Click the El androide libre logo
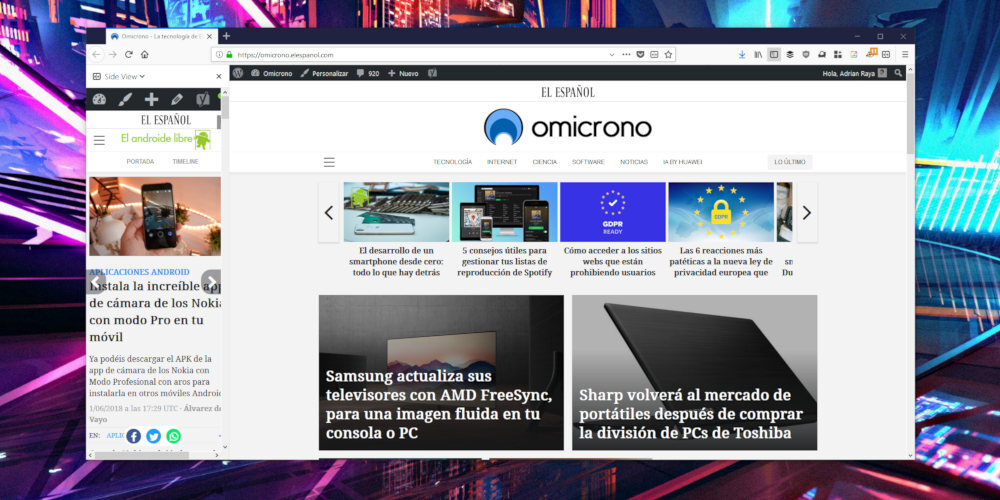 point(166,139)
